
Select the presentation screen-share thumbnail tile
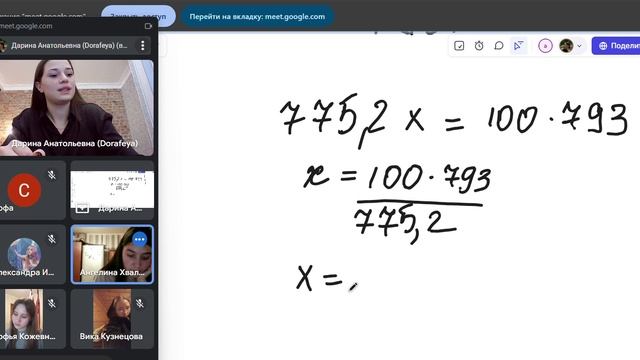(112, 190)
